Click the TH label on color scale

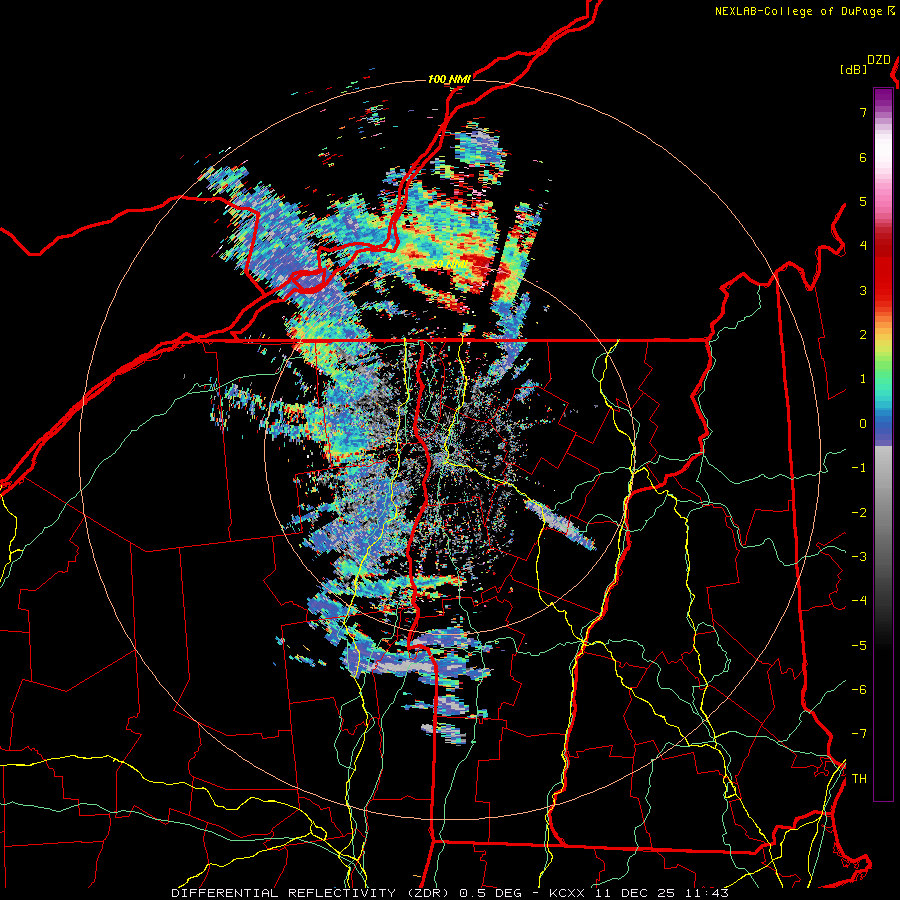pyautogui.click(x=859, y=779)
